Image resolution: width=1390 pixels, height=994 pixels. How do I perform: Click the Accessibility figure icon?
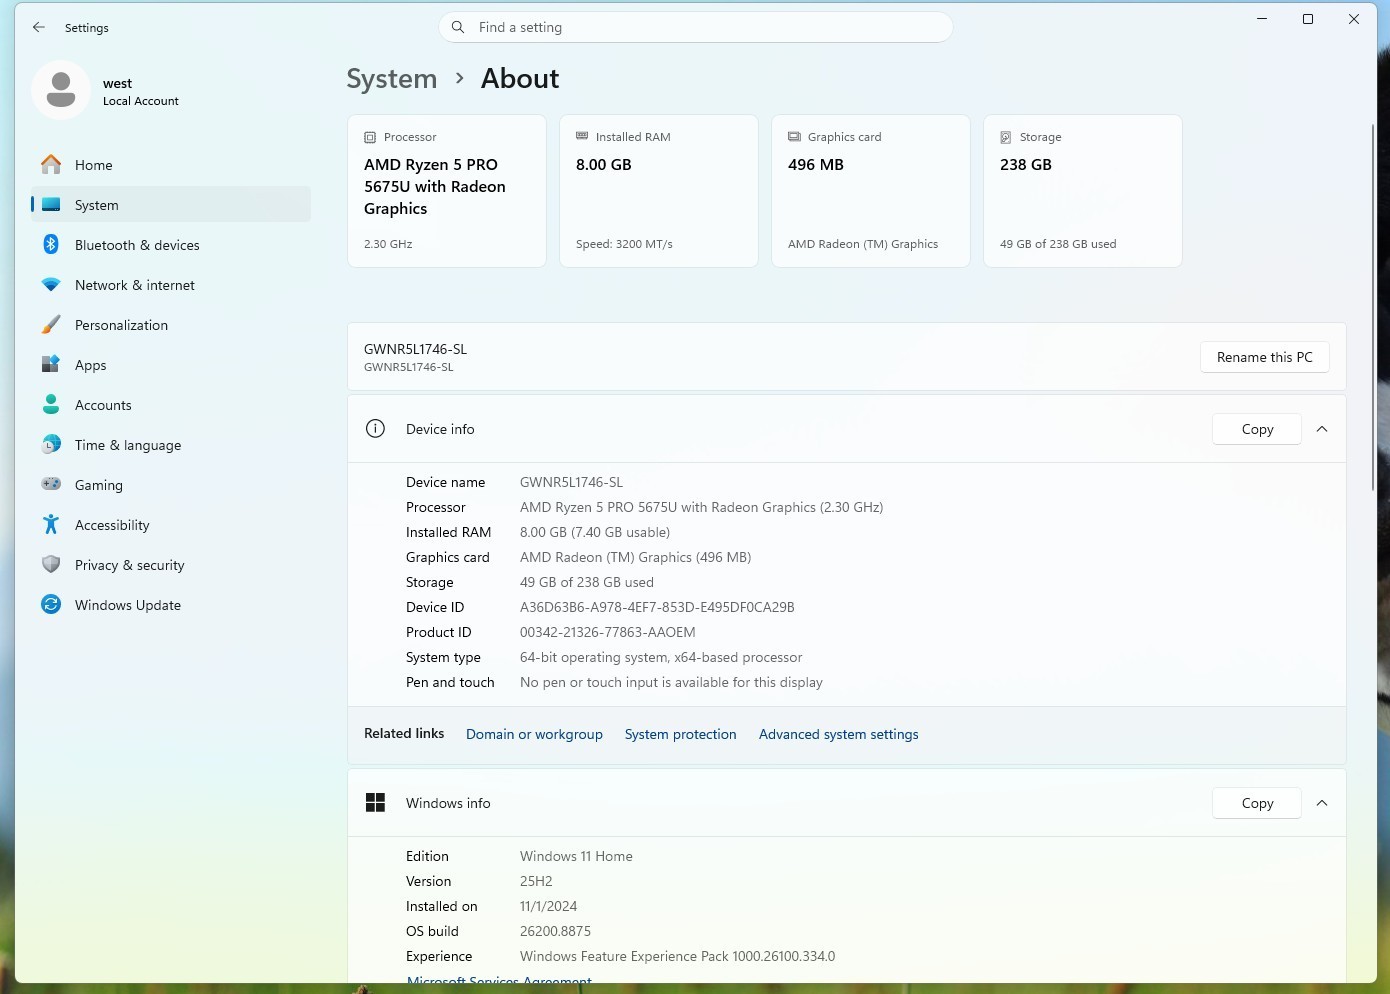coord(51,525)
